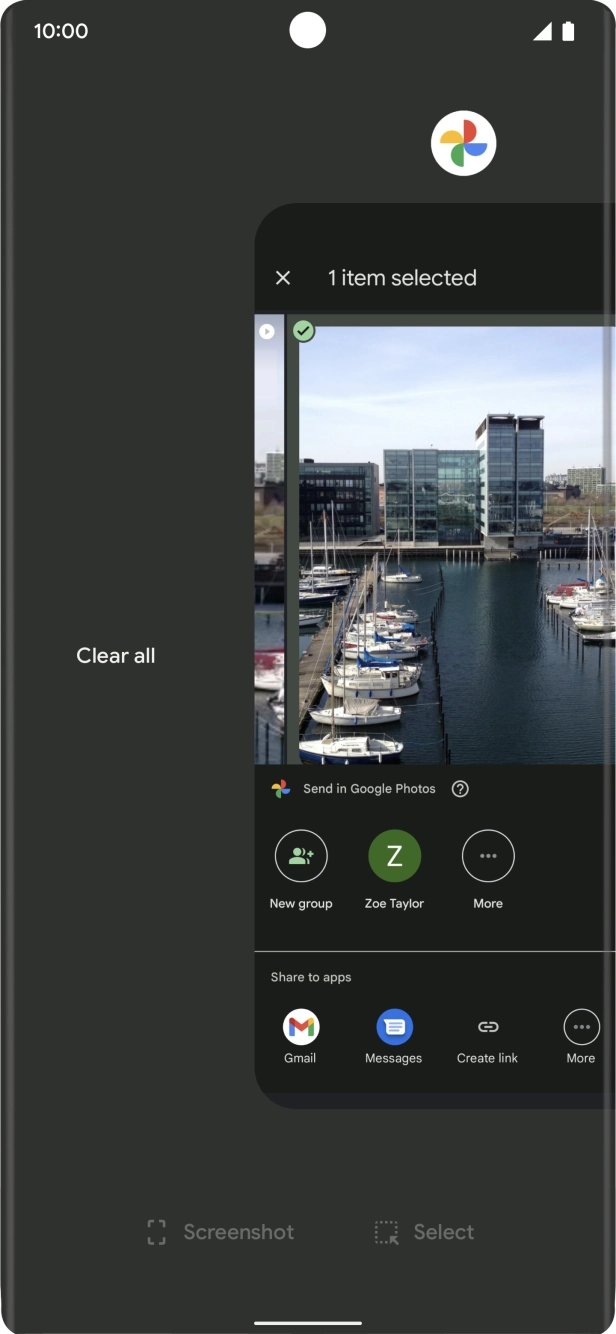Viewport: 616px width, 1334px height.
Task: Share the photo via Messages
Action: [394, 1027]
